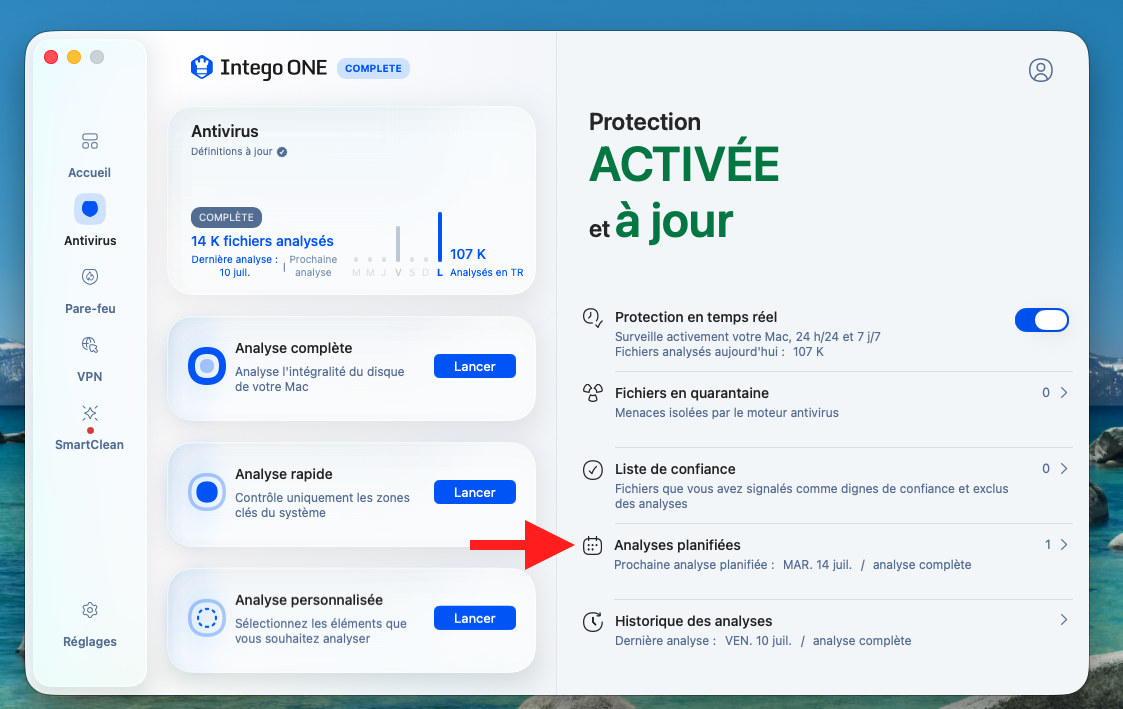Click '107 K' Analysés en TR value
The width and height of the screenshot is (1123, 709).
[x=468, y=254]
